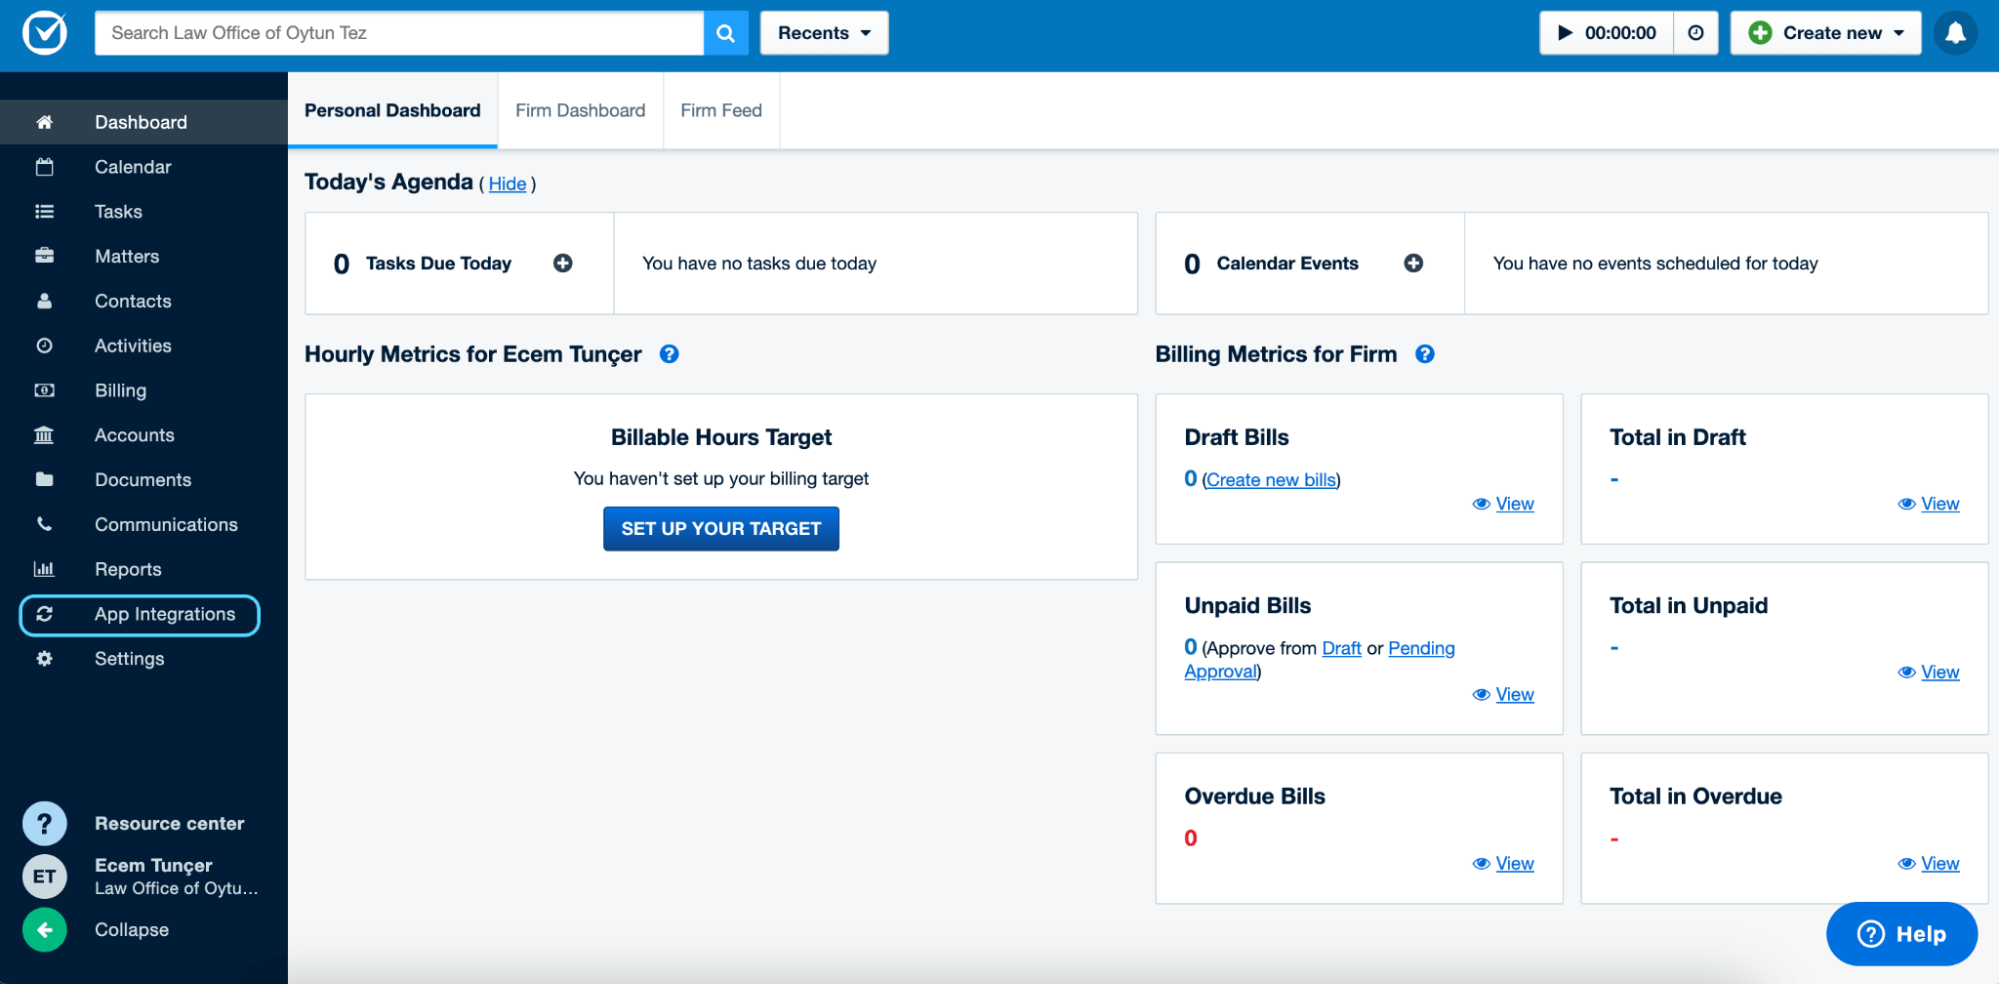
Task: Open the Recents dropdown
Action: pos(824,33)
